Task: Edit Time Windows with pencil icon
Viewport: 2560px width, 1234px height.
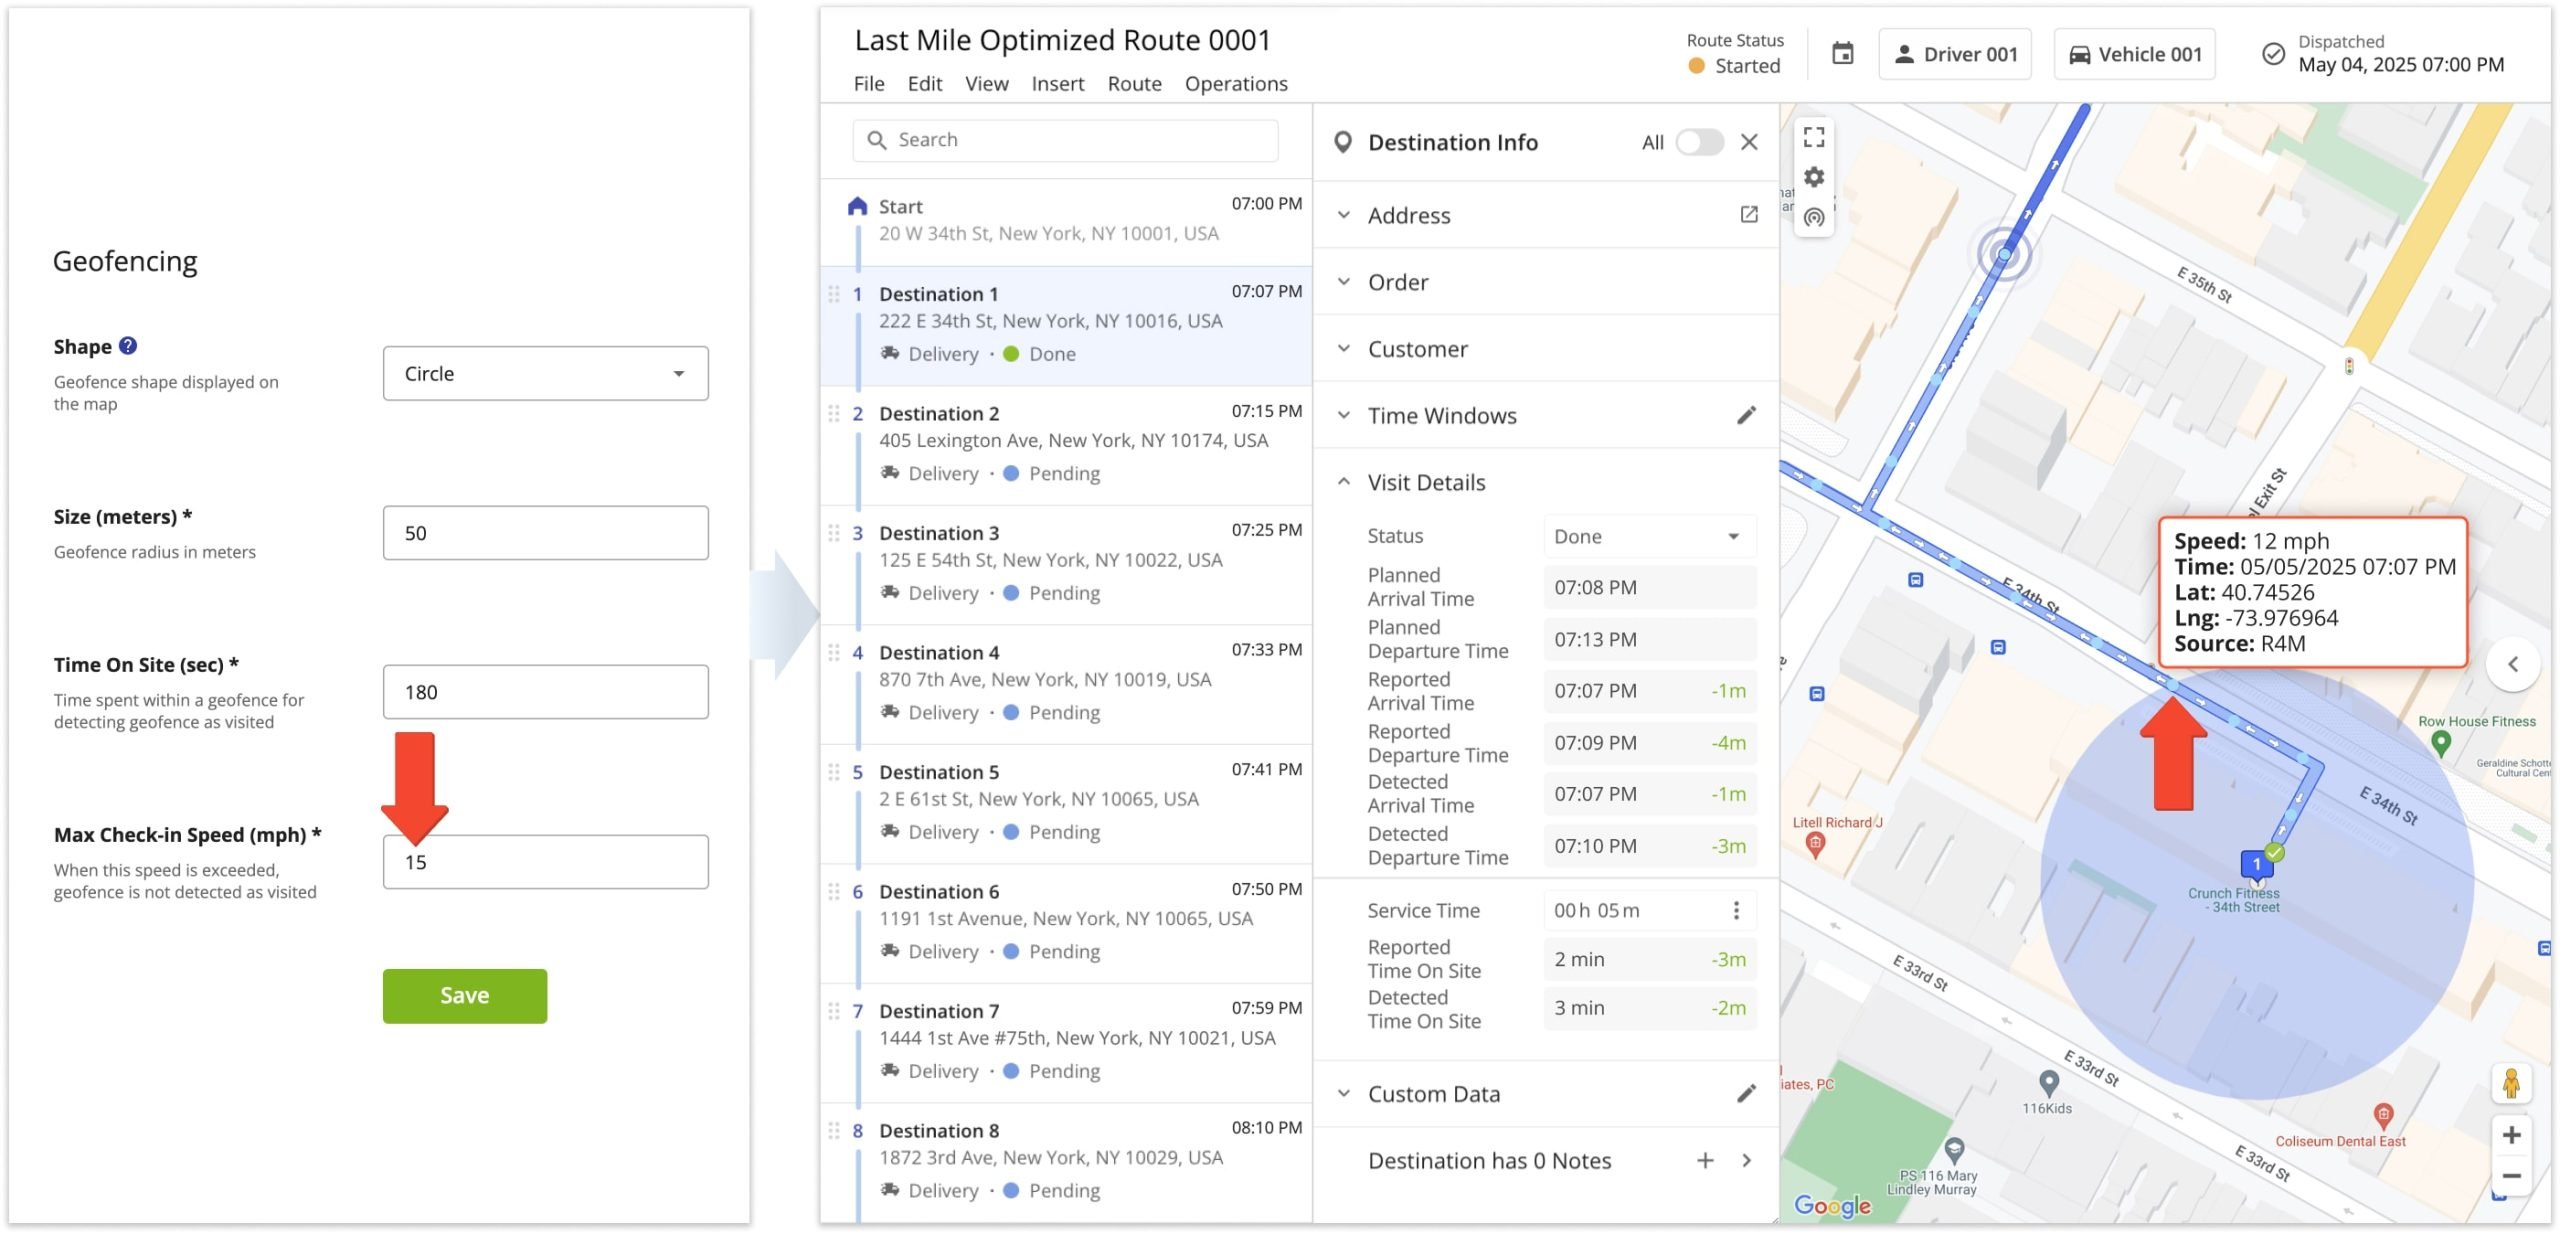Action: [1746, 415]
